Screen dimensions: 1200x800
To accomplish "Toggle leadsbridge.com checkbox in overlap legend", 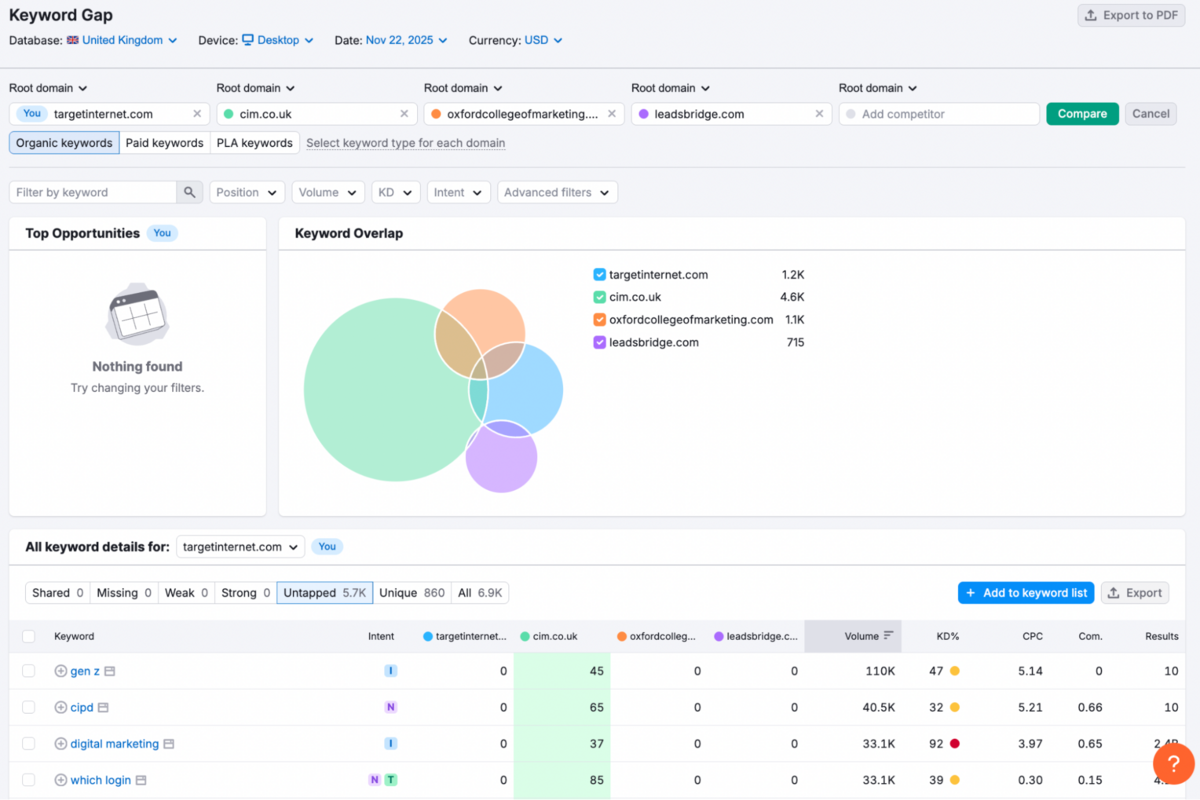I will pyautogui.click(x=599, y=342).
